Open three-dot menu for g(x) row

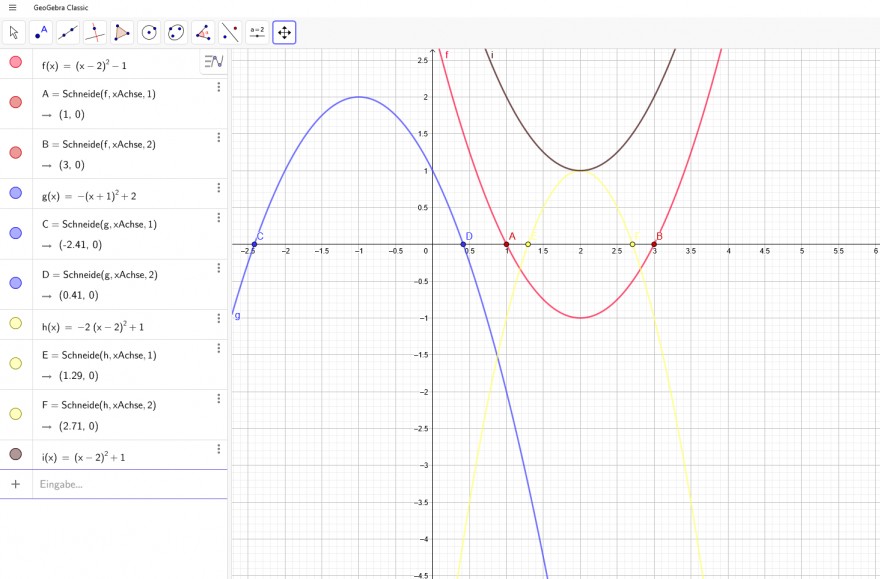pos(219,187)
